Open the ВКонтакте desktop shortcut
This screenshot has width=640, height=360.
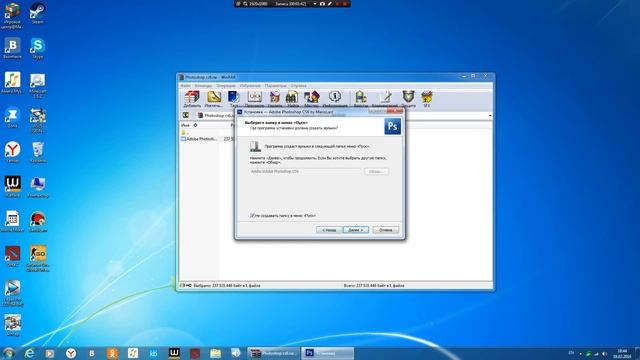[12, 48]
